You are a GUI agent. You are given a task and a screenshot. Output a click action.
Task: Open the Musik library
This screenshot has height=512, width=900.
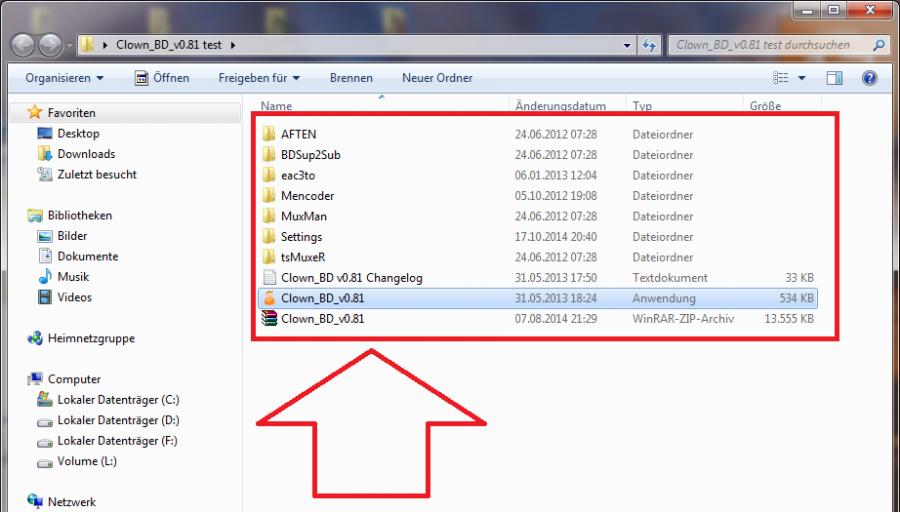point(73,277)
